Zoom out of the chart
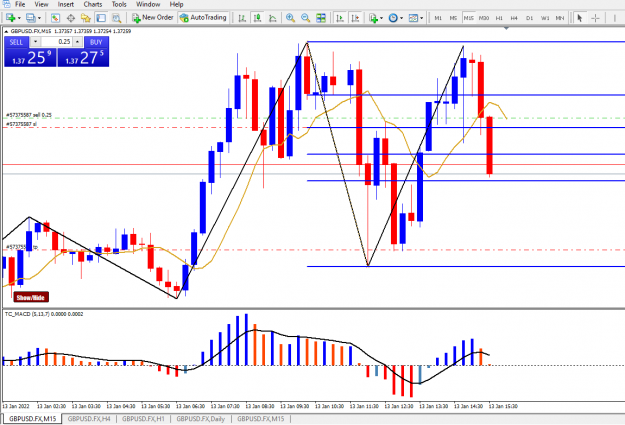This screenshot has height=425, width=625. 305,18
